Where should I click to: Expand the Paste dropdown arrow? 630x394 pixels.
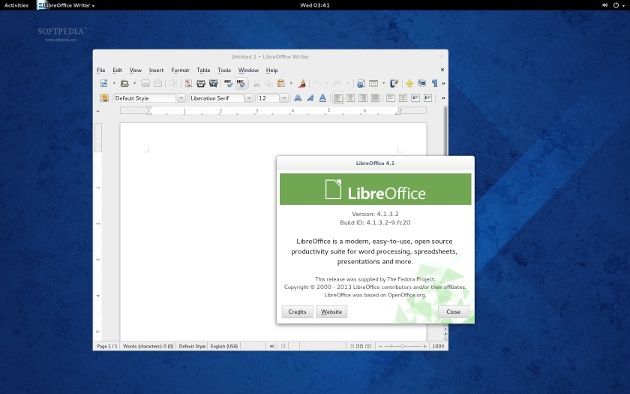(x=291, y=84)
